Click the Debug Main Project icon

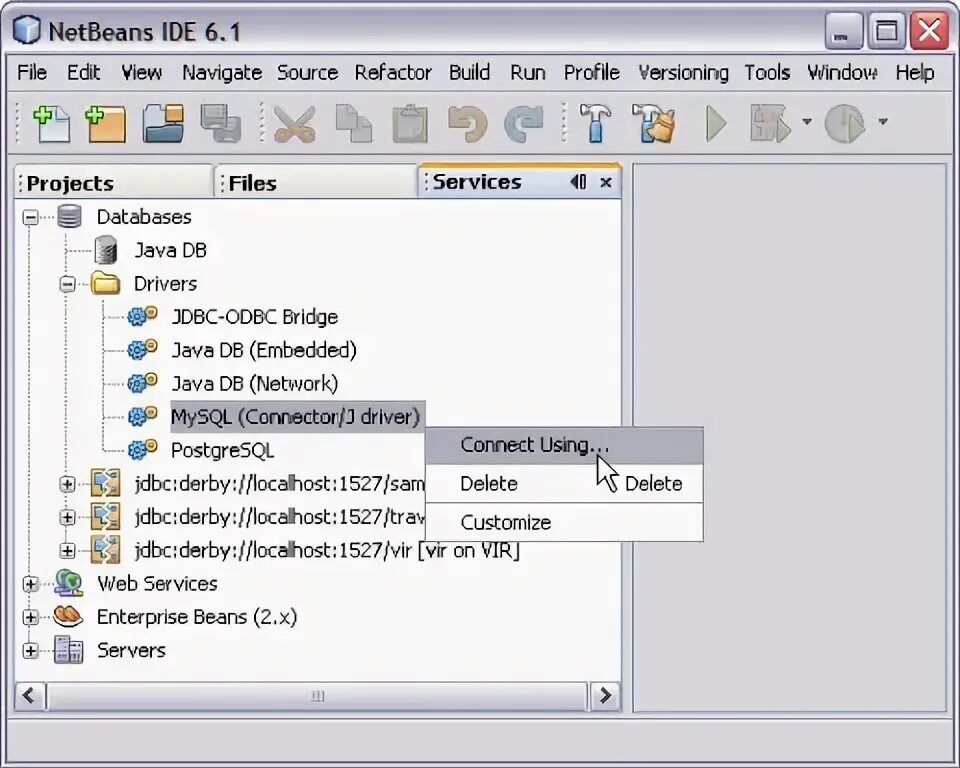point(771,123)
